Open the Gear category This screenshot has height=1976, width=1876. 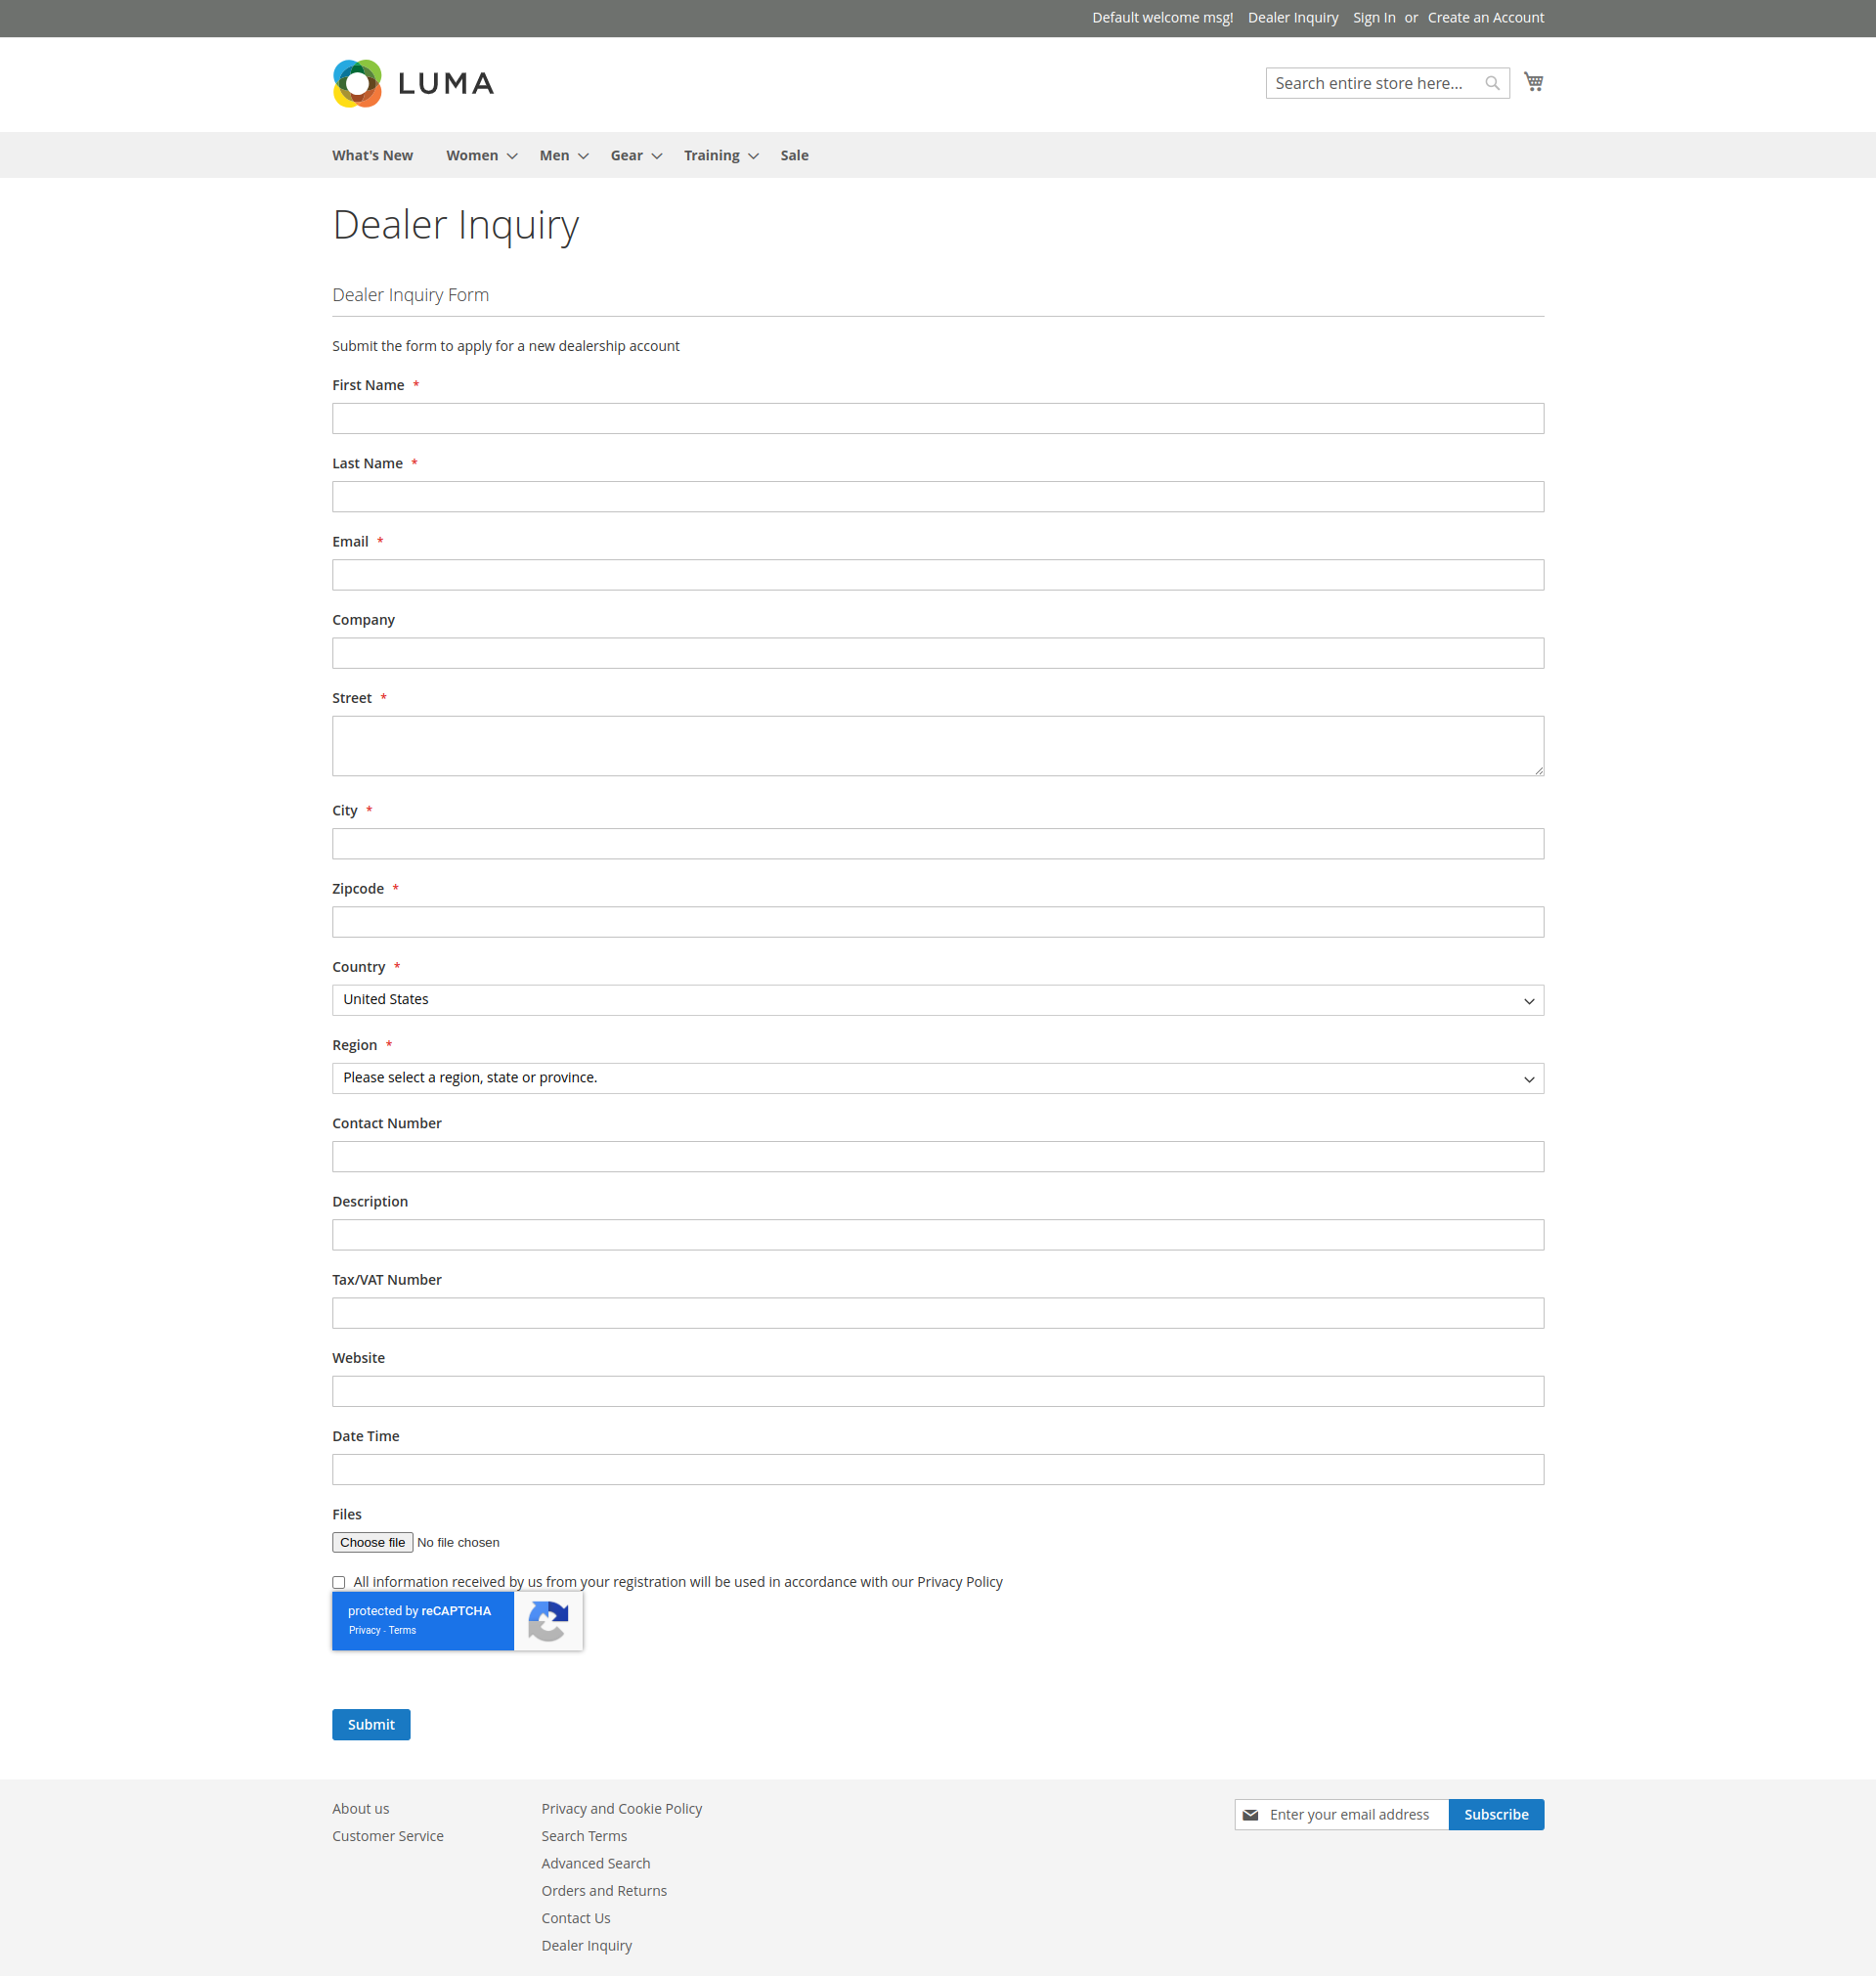pyautogui.click(x=626, y=155)
